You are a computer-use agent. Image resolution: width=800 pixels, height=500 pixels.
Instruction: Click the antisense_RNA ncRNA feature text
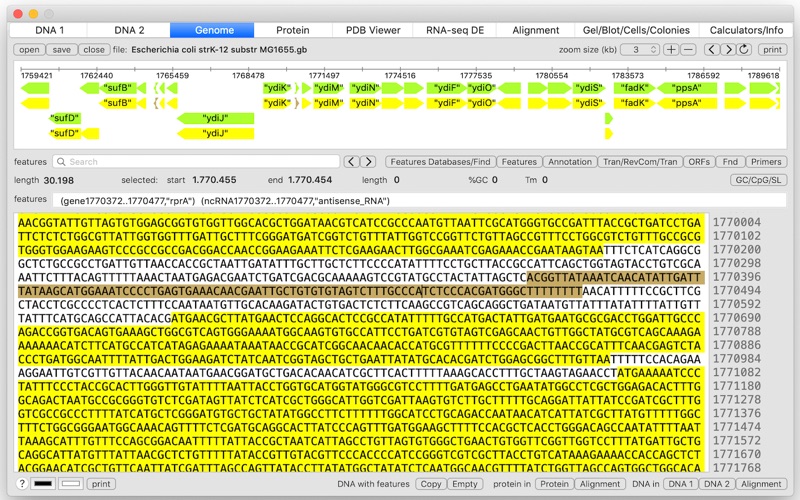point(295,201)
